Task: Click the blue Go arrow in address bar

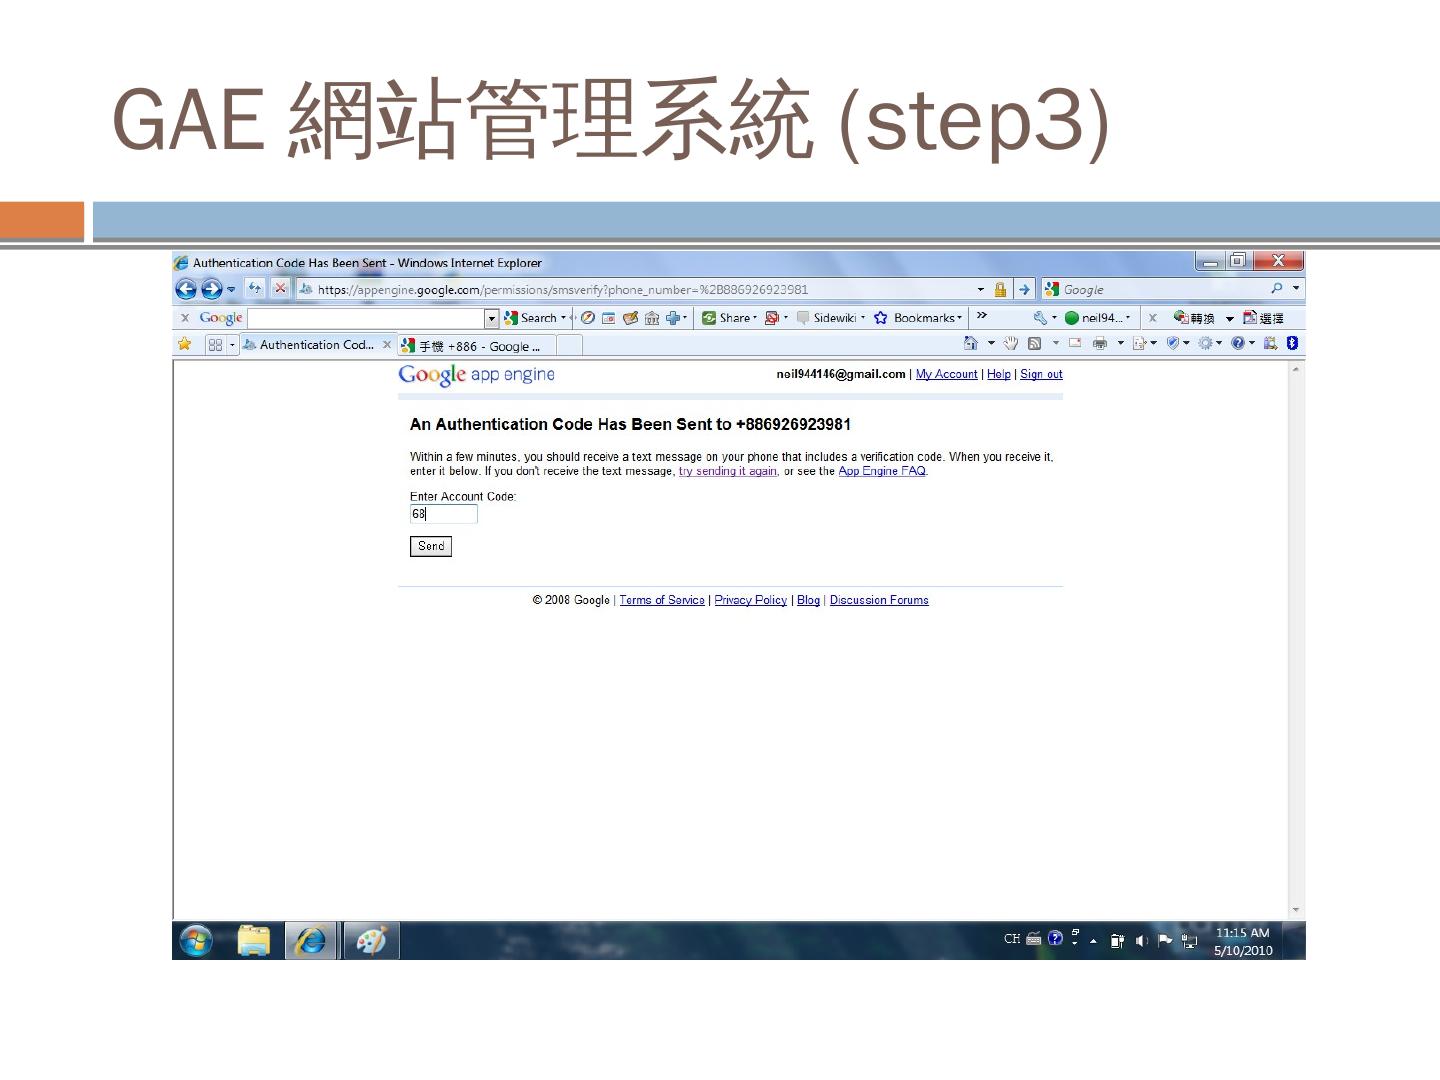Action: click(1024, 290)
